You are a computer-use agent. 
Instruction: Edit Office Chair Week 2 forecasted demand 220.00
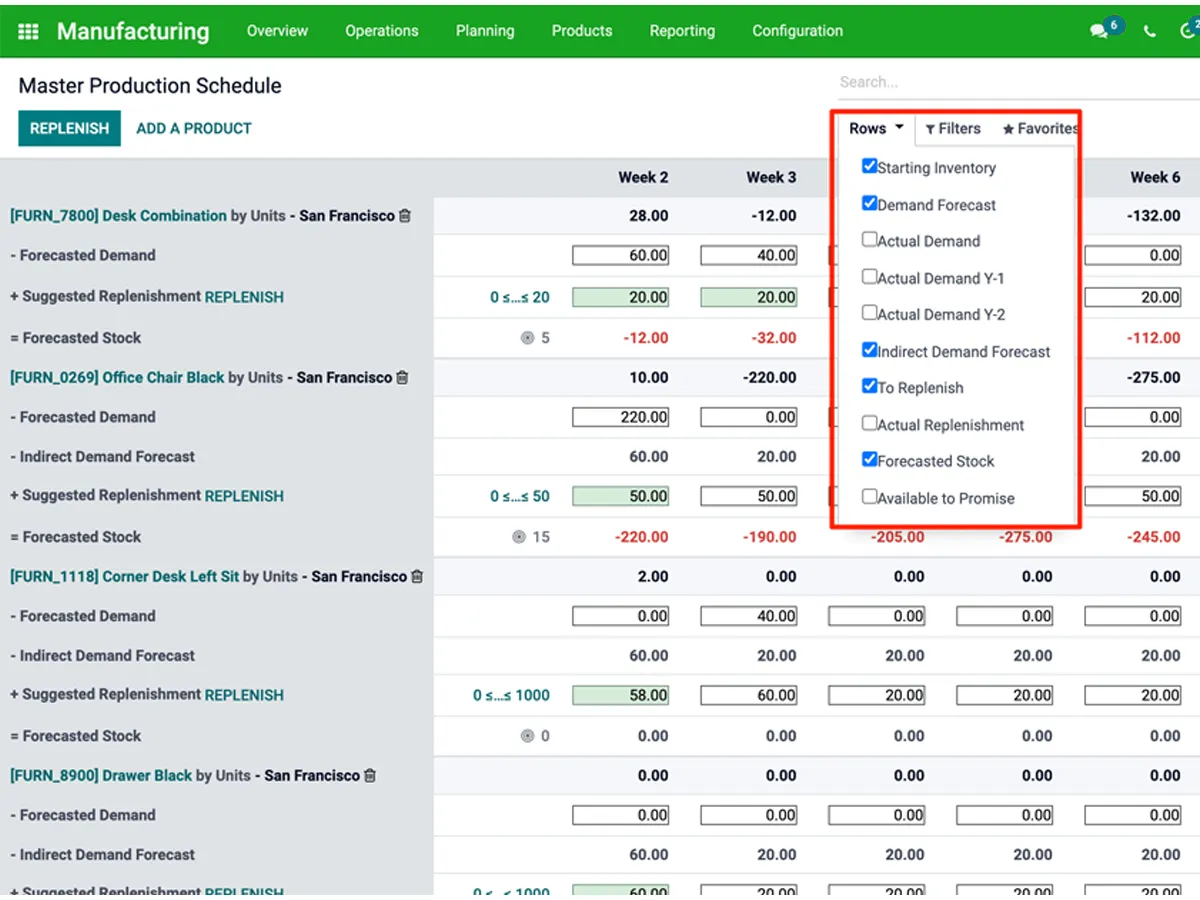pyautogui.click(x=621, y=417)
